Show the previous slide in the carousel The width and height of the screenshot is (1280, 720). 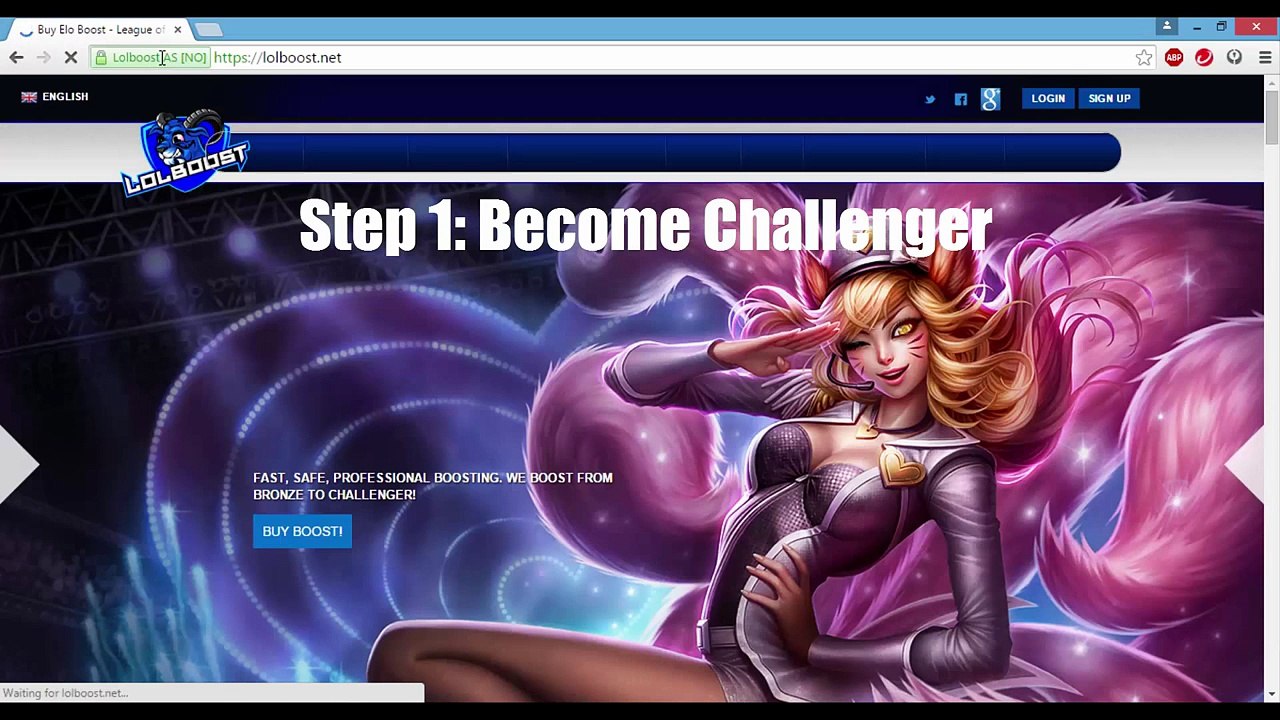(x=19, y=465)
